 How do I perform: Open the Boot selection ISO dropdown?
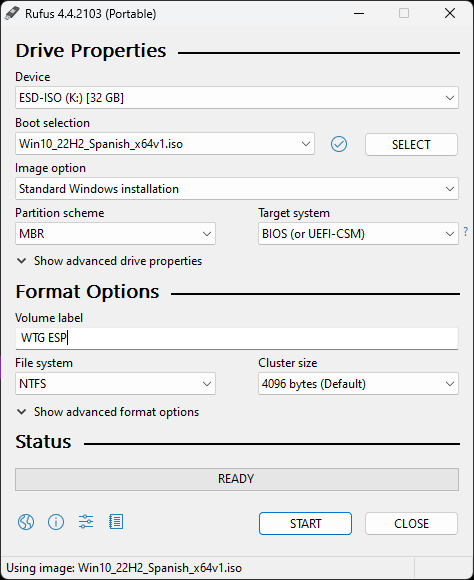[x=165, y=144]
